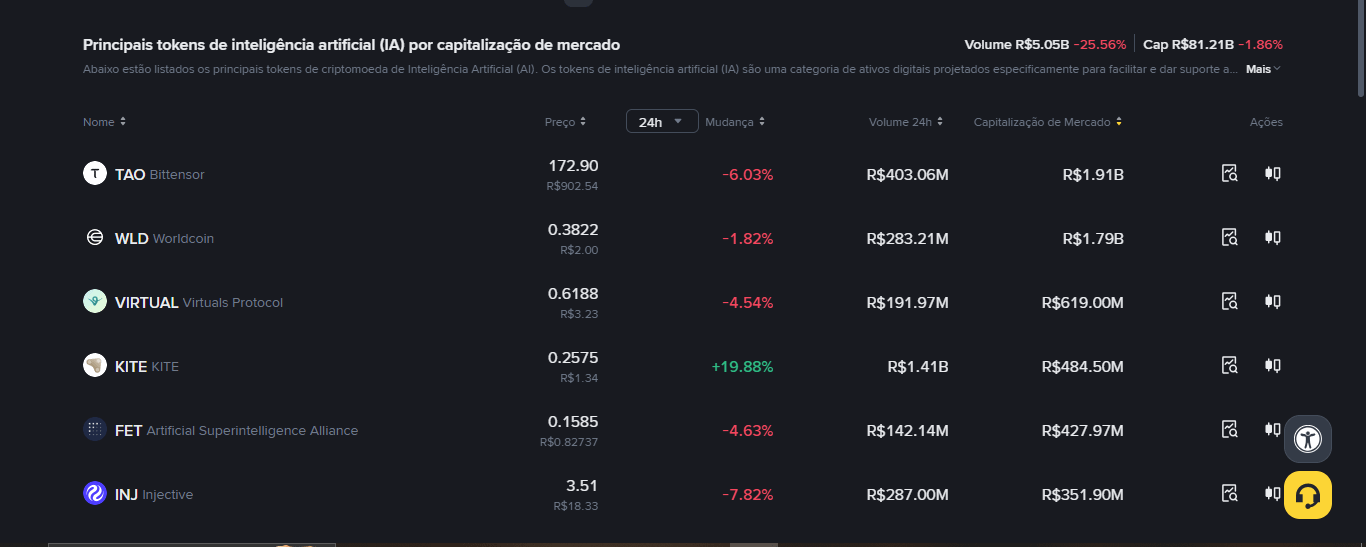Image resolution: width=1366 pixels, height=547 pixels.
Task: Sort by Volume 24h column
Action: point(905,122)
